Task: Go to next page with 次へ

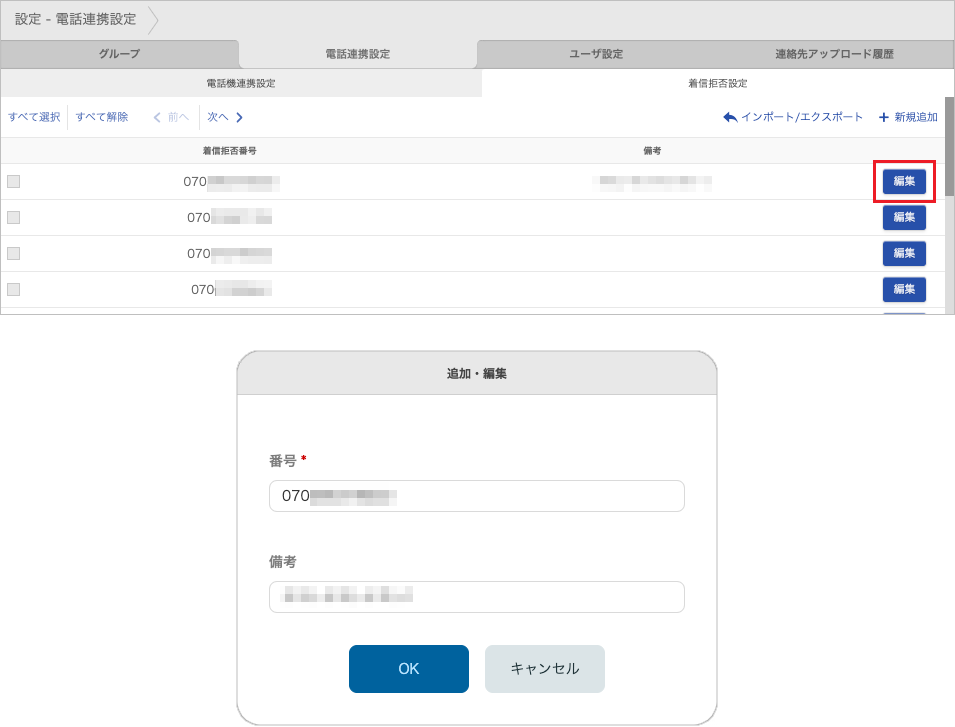Action: pyautogui.click(x=217, y=117)
